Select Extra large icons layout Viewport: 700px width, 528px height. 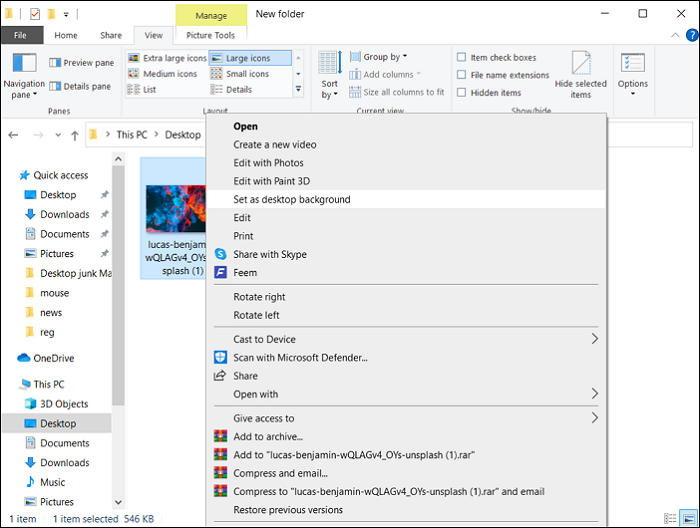(167, 58)
